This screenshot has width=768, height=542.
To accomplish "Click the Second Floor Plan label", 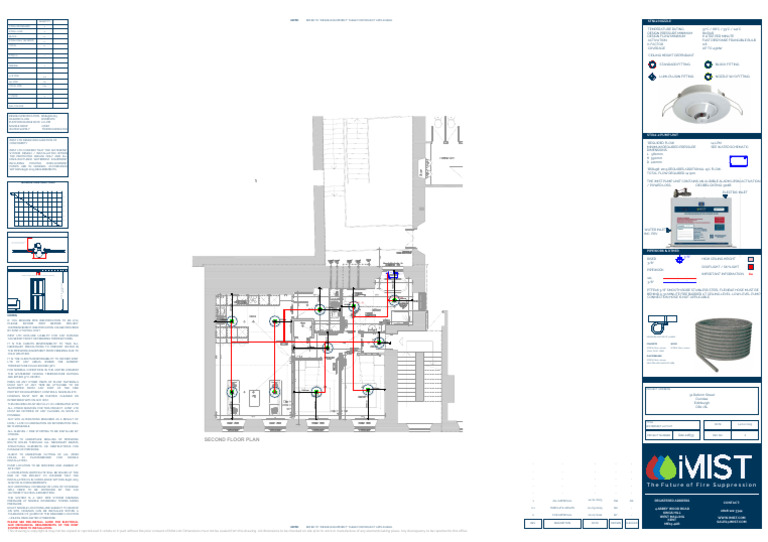I will click(232, 439).
